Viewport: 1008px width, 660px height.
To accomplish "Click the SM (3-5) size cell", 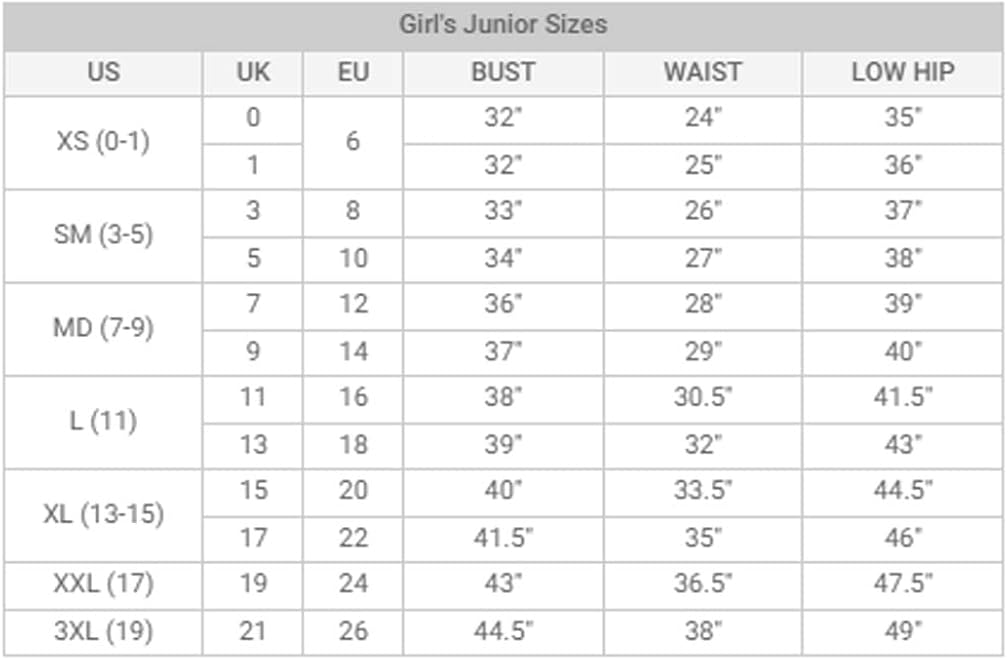I will click(x=103, y=235).
